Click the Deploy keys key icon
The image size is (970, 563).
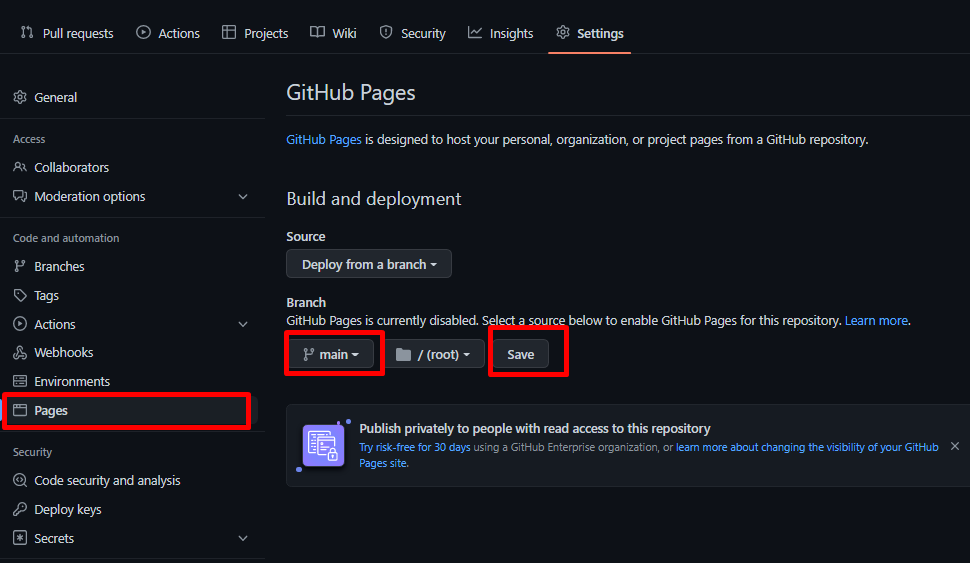coord(20,509)
